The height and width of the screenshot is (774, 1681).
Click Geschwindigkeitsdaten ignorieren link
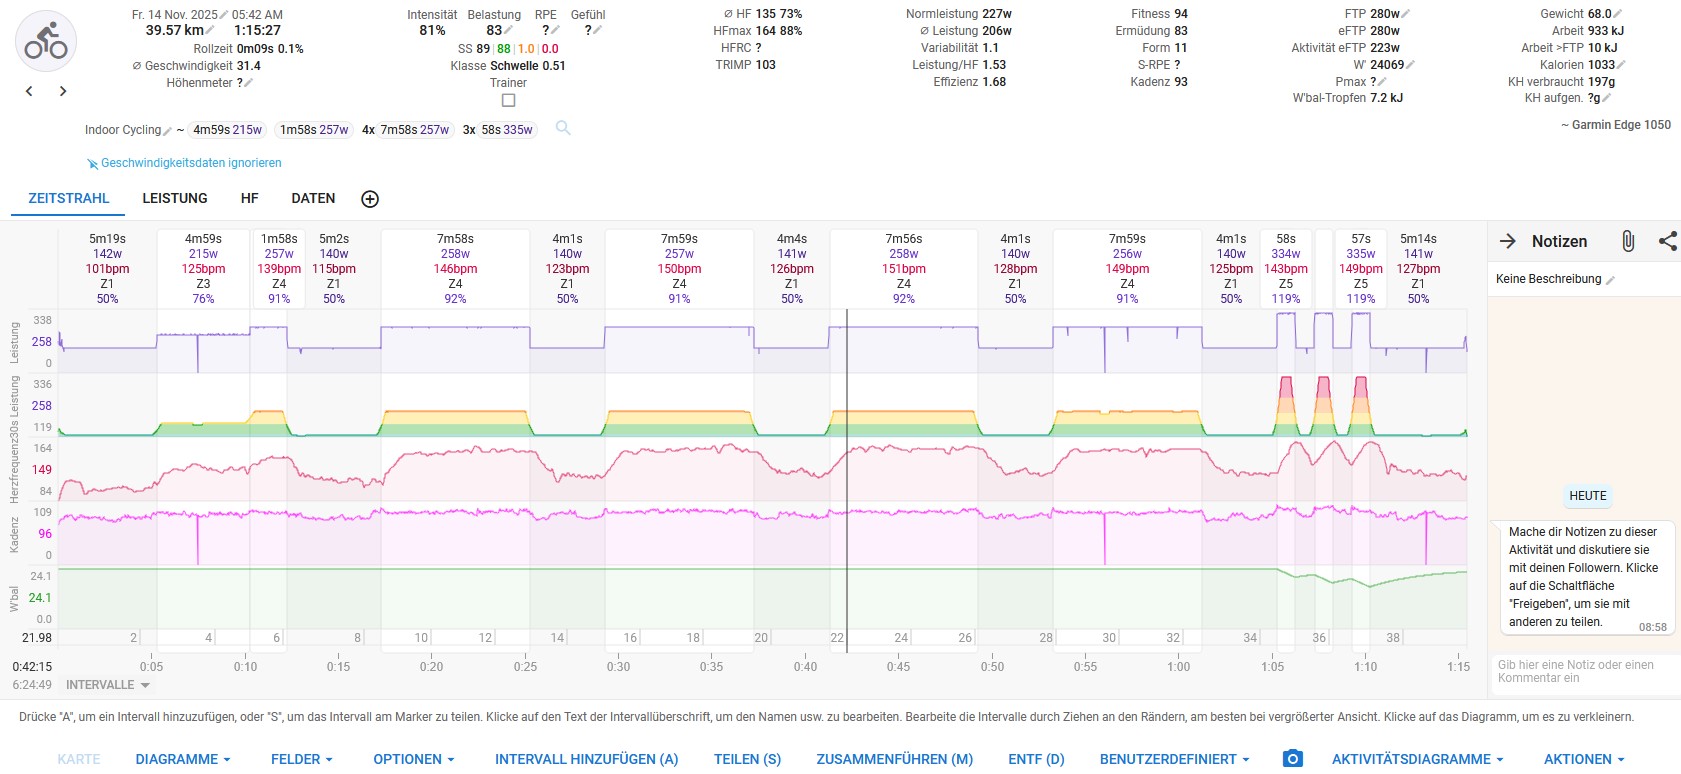(190, 163)
